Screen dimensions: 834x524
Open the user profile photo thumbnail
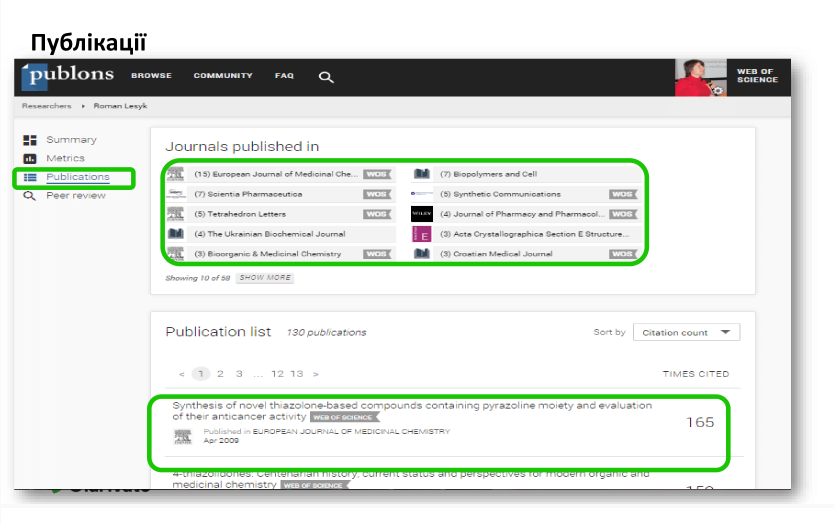[x=700, y=78]
